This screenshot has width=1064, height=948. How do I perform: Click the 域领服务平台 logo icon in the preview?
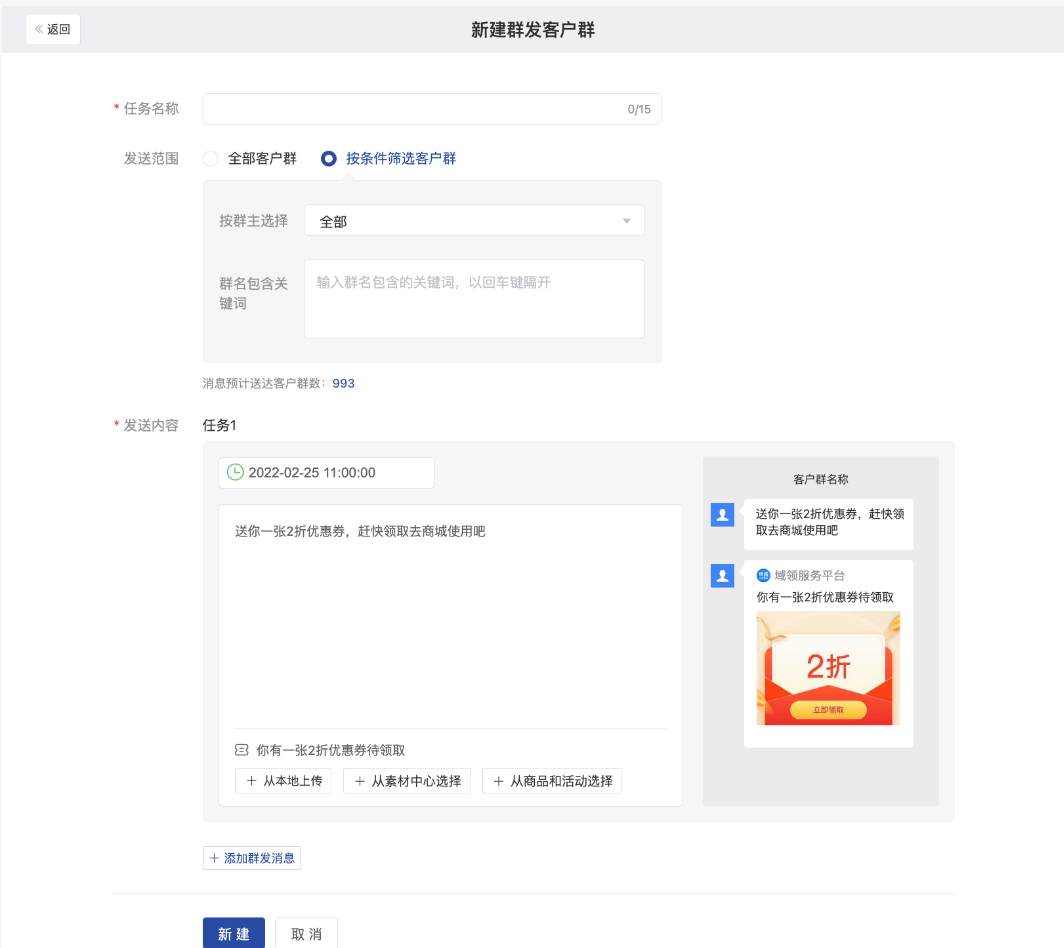tap(763, 575)
